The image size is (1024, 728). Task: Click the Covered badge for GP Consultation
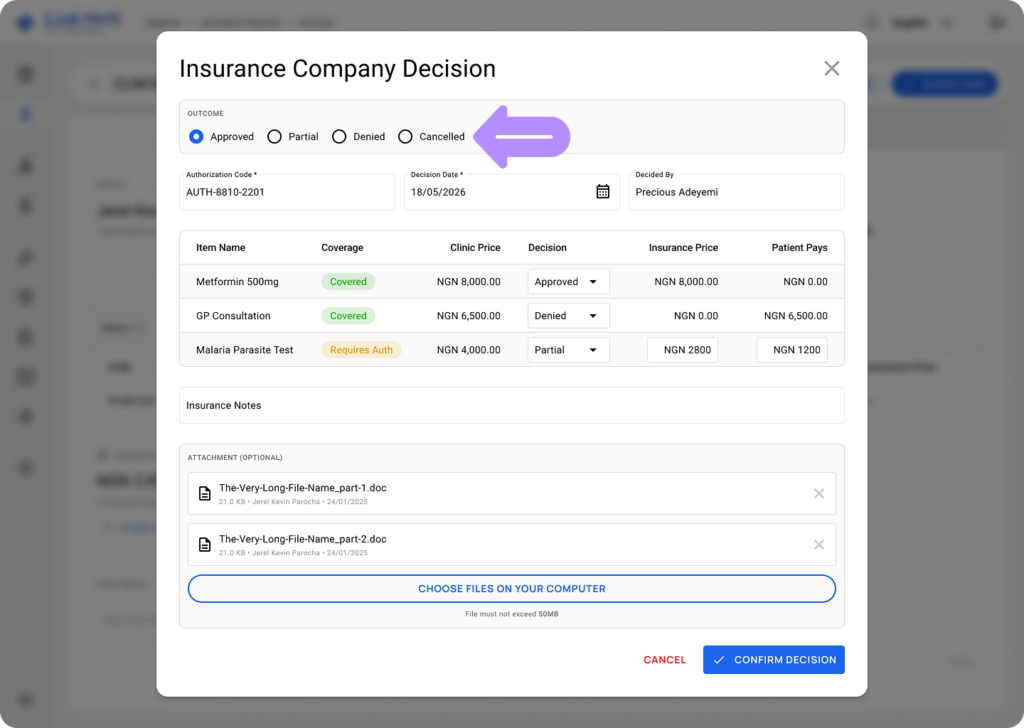pos(348,315)
